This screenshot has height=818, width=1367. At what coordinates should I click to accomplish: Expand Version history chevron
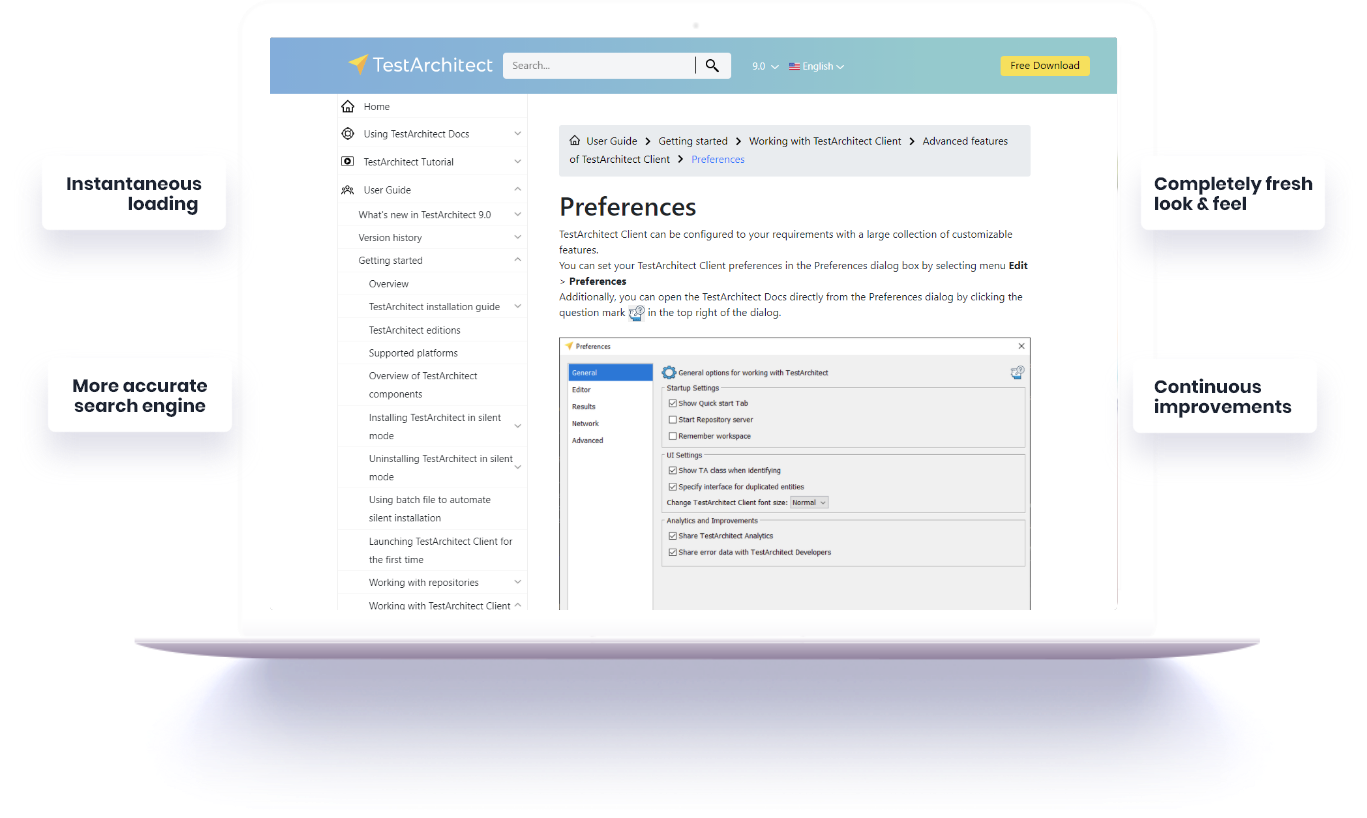point(517,237)
